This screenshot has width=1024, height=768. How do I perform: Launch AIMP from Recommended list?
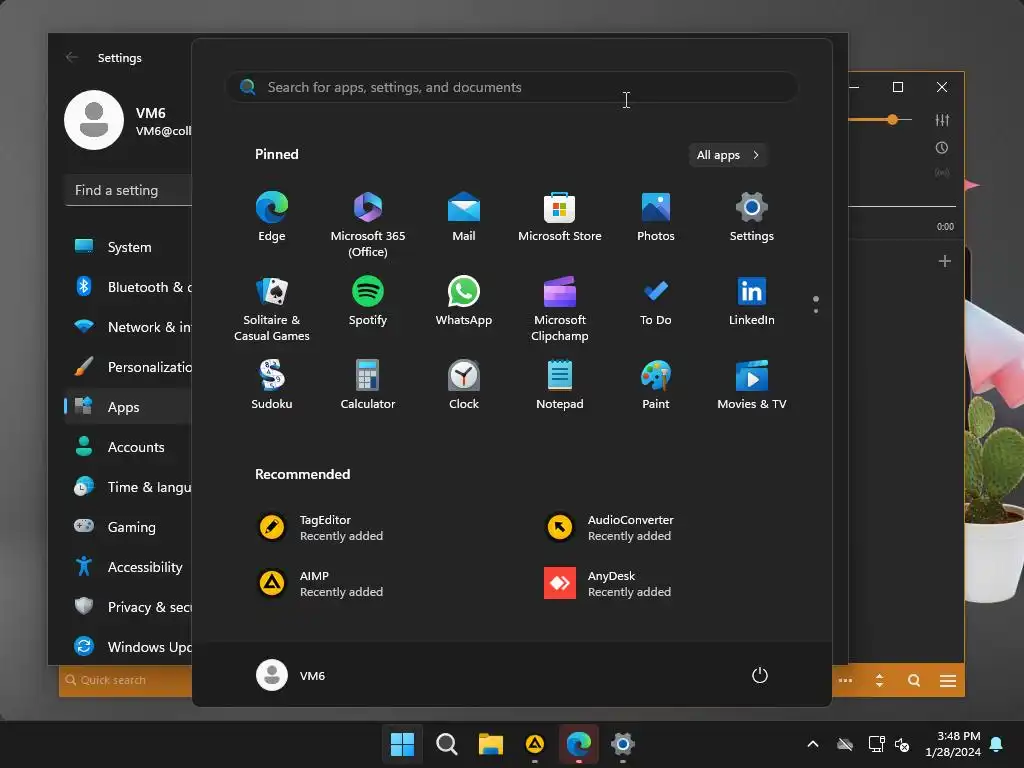point(320,584)
